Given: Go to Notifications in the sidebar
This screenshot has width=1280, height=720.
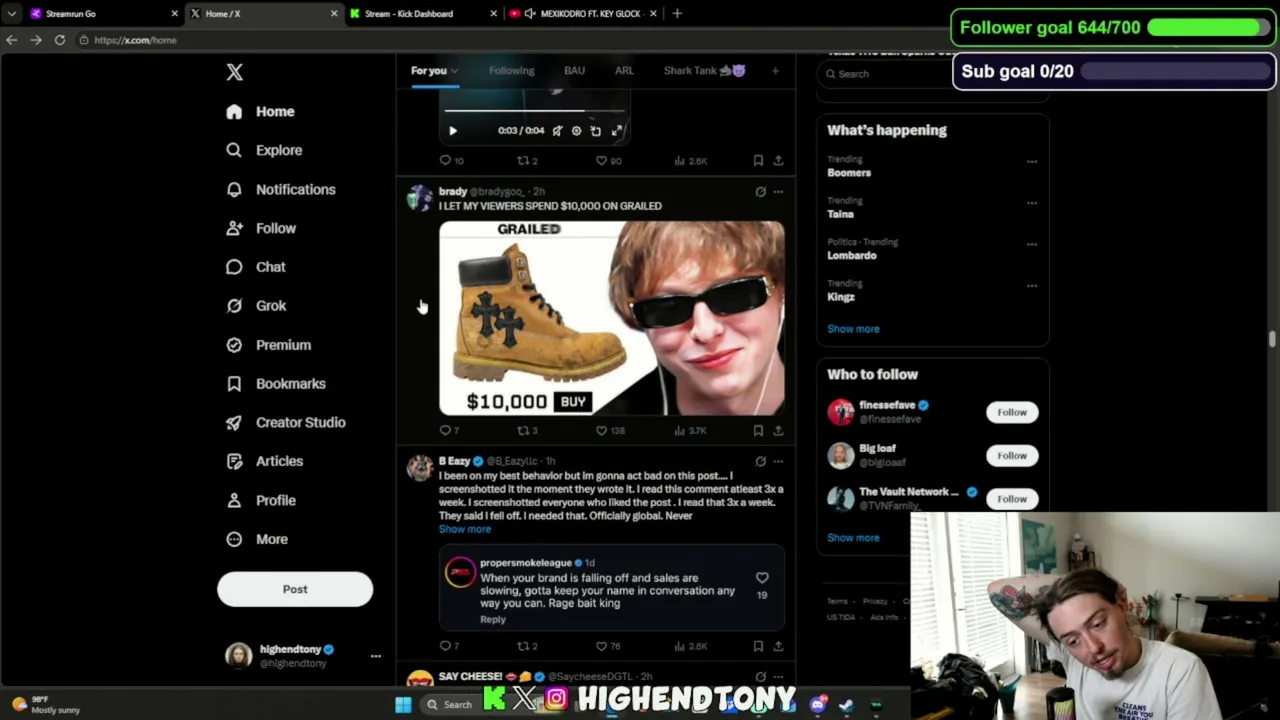Looking at the screenshot, I should [281, 189].
